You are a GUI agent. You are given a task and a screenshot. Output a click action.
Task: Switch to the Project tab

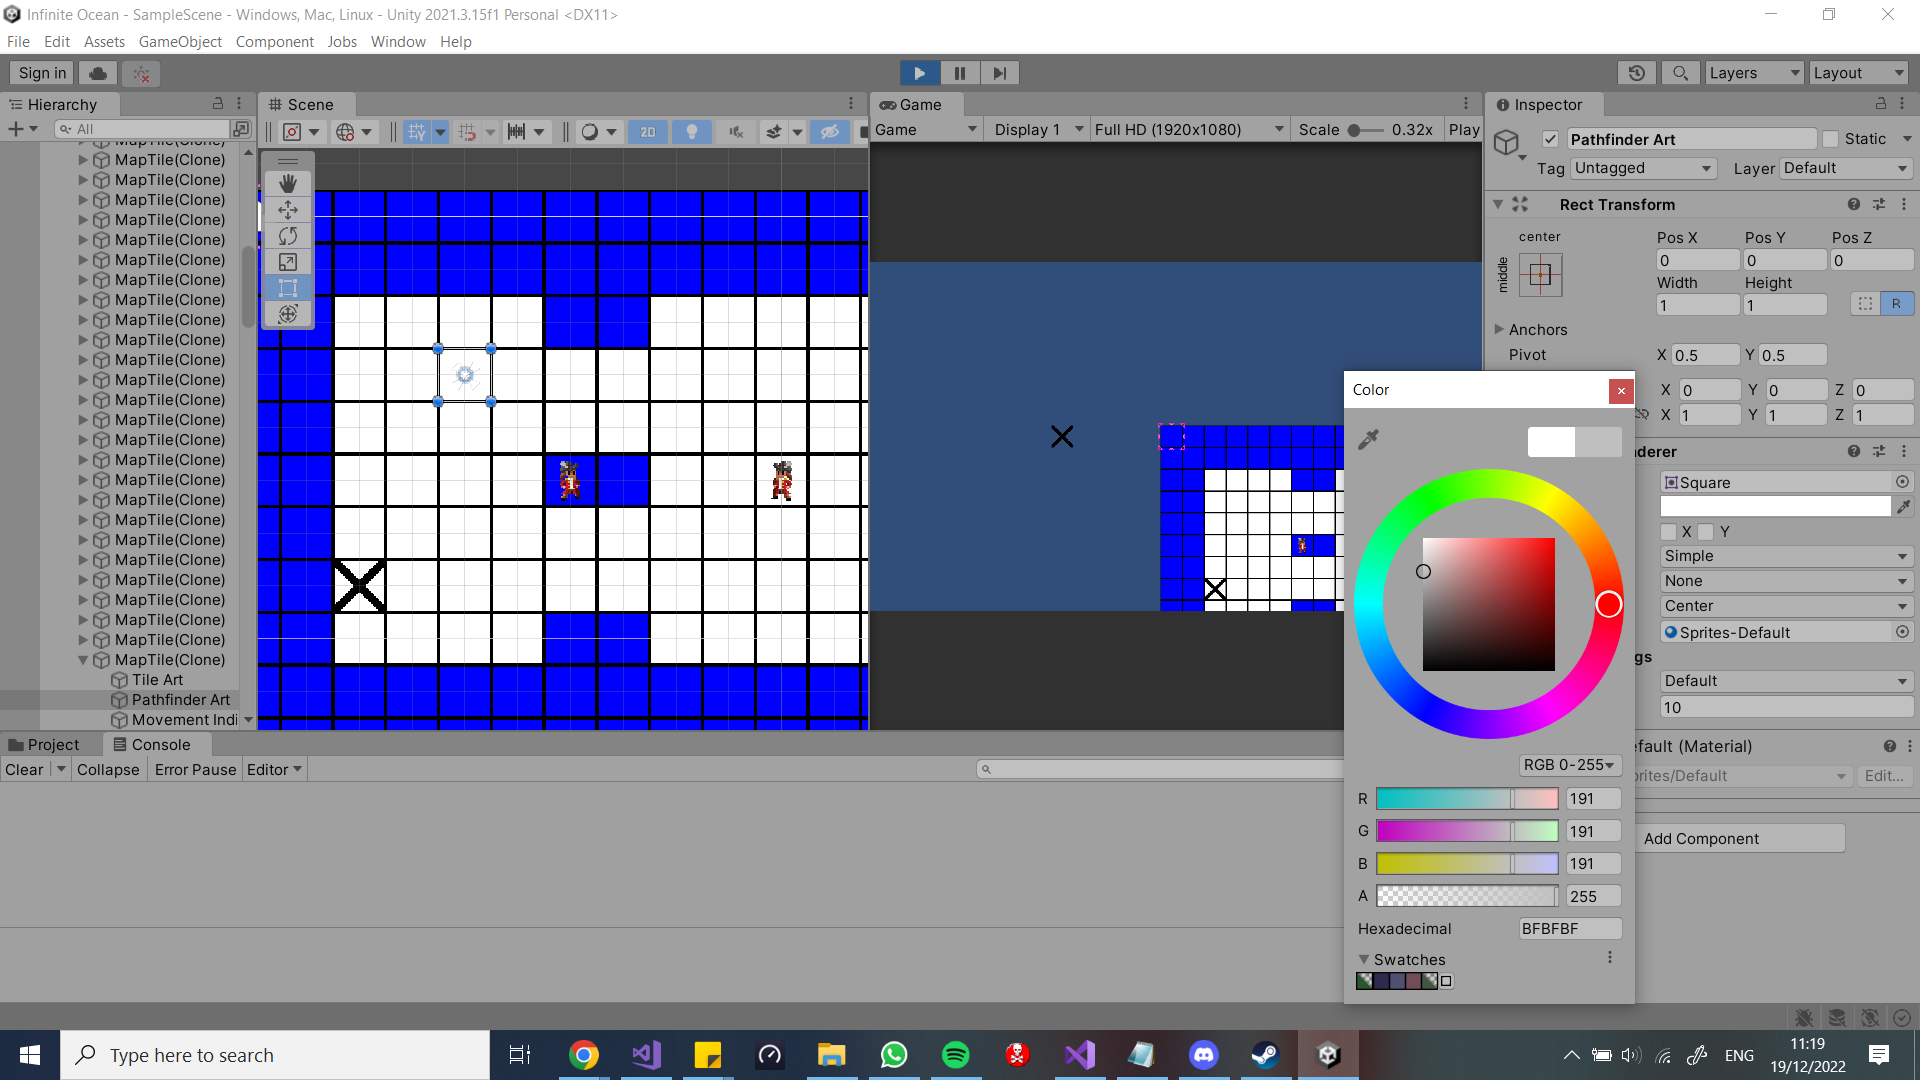click(50, 744)
